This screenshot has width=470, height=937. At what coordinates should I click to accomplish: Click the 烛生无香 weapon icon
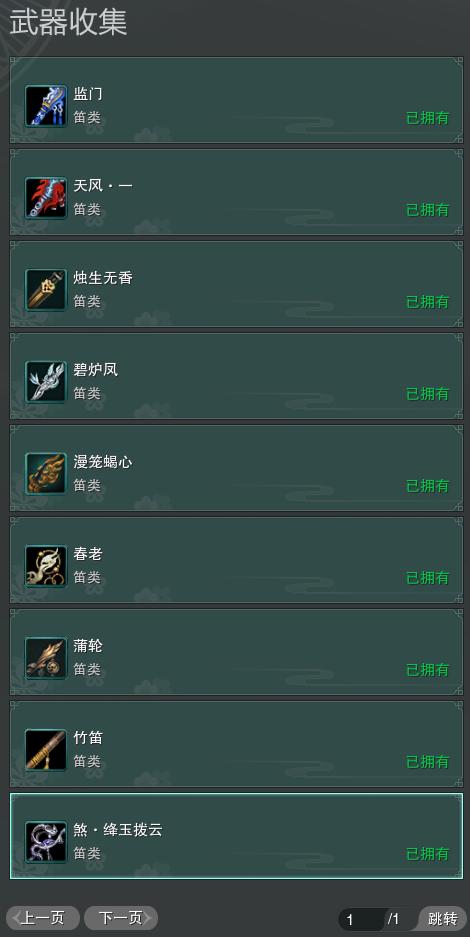[x=46, y=290]
